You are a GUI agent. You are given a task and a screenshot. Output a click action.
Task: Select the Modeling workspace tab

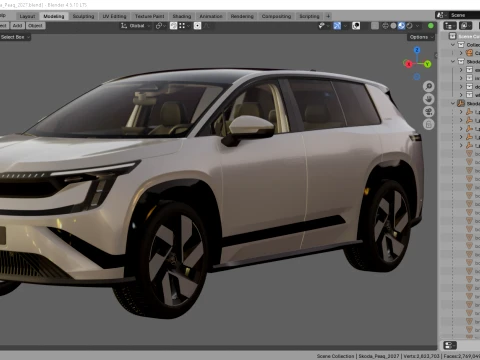point(54,16)
